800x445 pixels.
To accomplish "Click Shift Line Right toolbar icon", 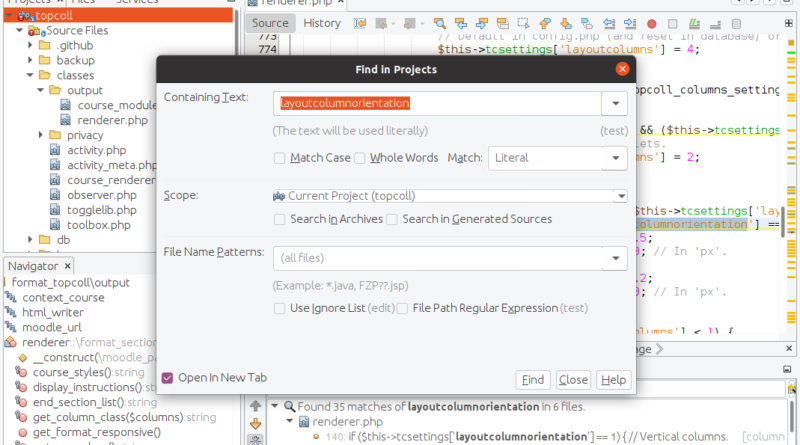I will click(630, 23).
